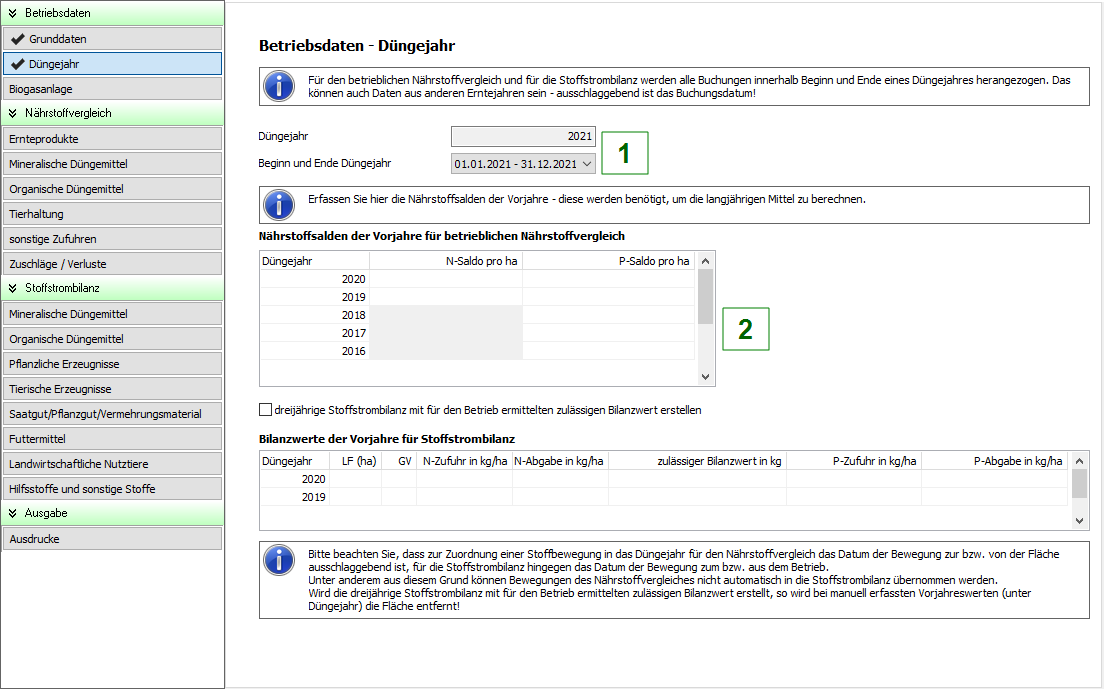Select Ausdrucke under Ausgabe

click(112, 539)
